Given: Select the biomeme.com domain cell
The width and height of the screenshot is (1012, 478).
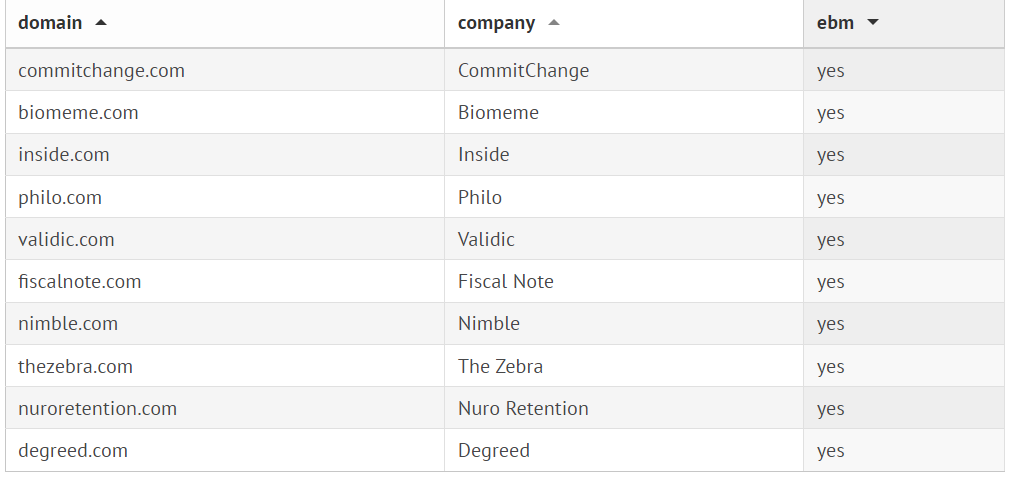Looking at the screenshot, I should point(78,113).
